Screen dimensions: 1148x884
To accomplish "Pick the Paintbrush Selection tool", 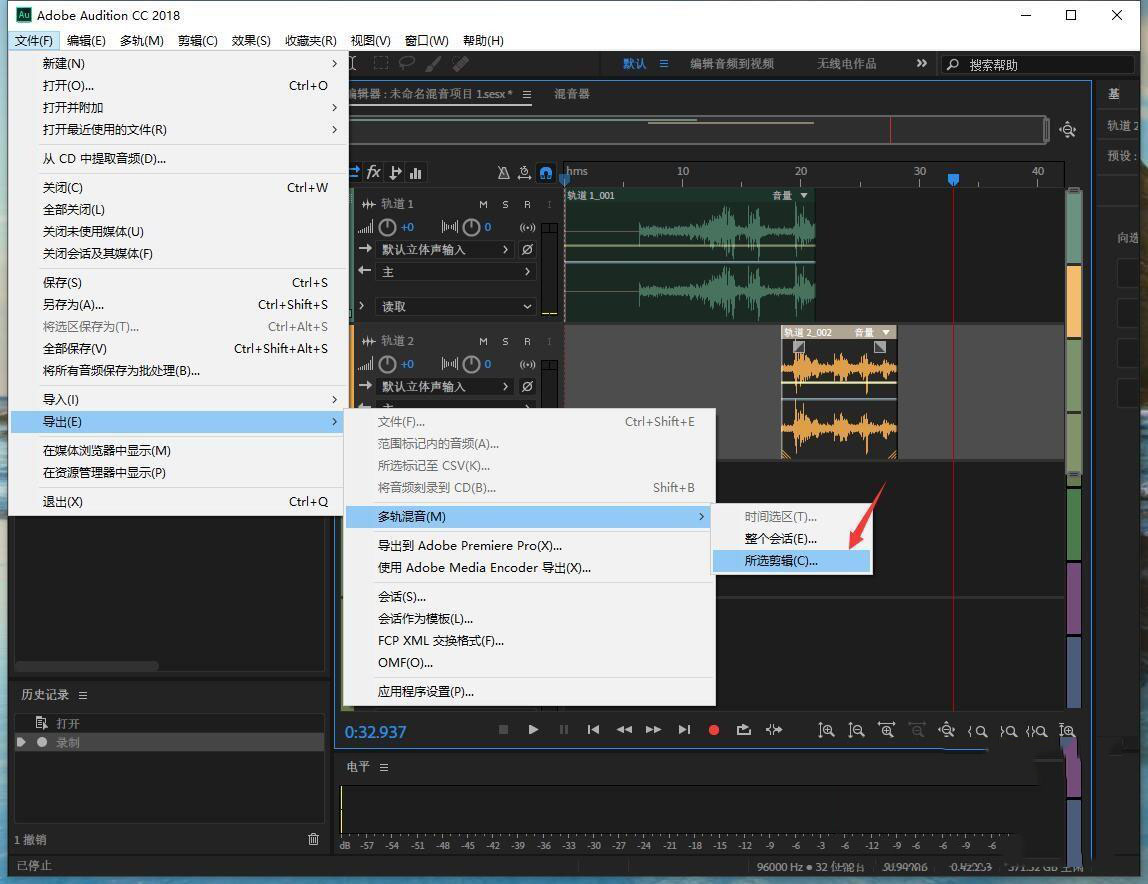I will (x=433, y=64).
